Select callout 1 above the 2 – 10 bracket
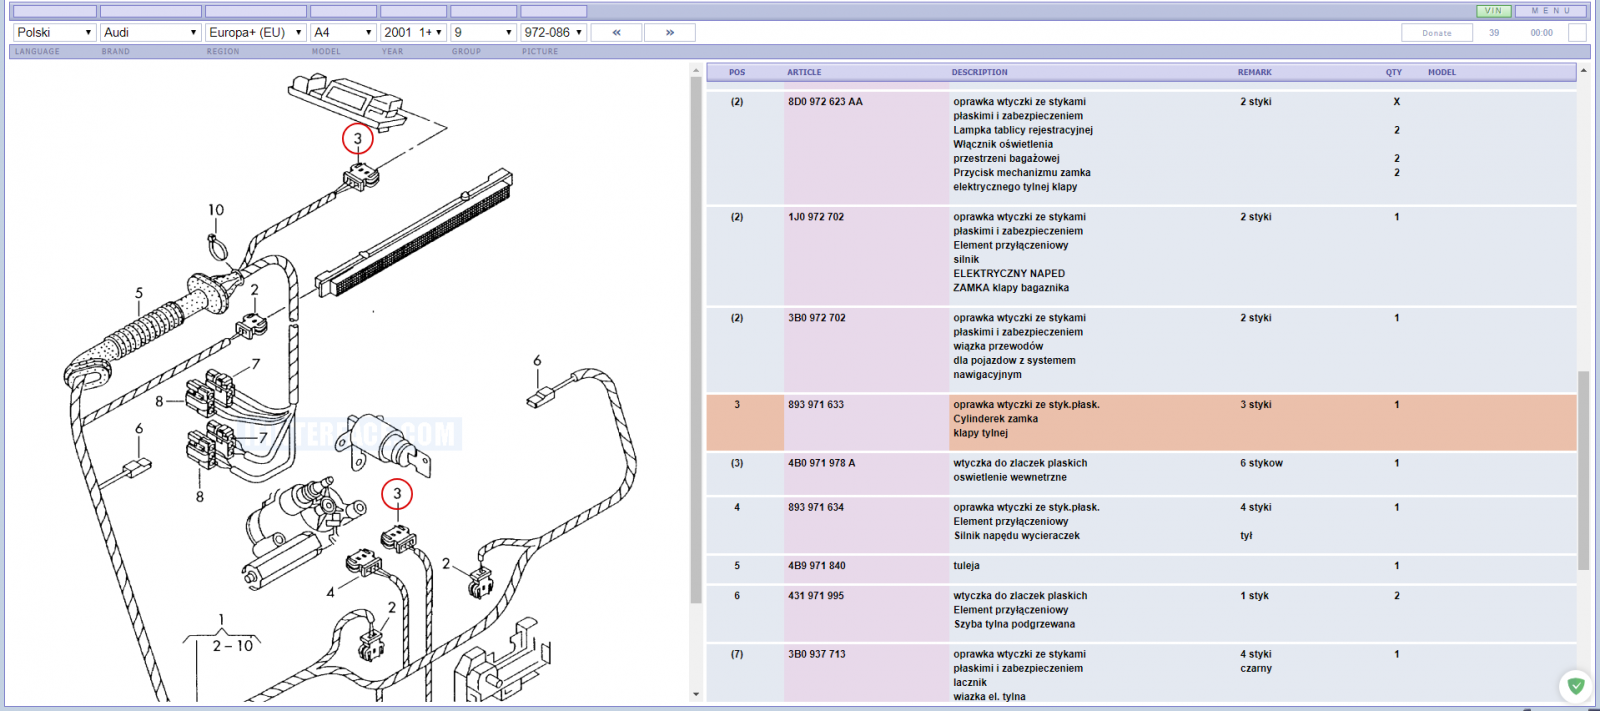 tap(222, 620)
